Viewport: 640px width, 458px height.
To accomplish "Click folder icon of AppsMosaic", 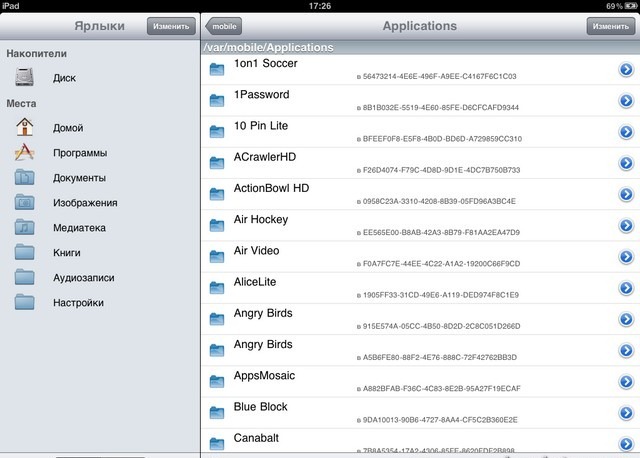I will [x=217, y=382].
